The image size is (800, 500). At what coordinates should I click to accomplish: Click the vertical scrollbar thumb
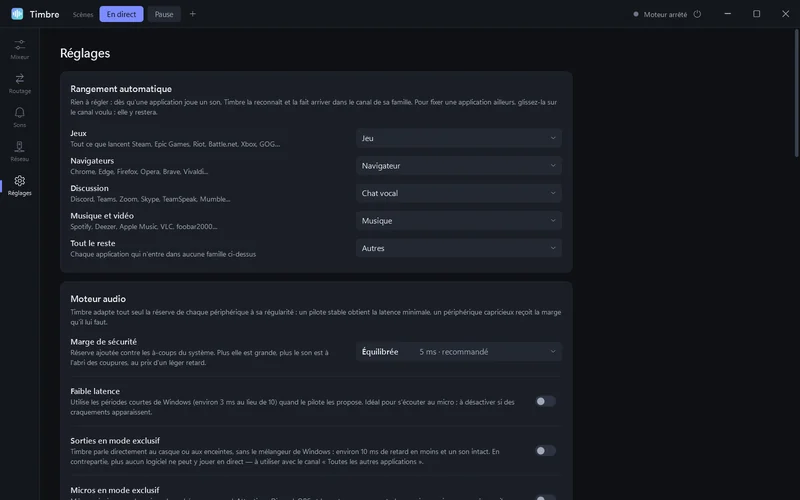click(796, 93)
